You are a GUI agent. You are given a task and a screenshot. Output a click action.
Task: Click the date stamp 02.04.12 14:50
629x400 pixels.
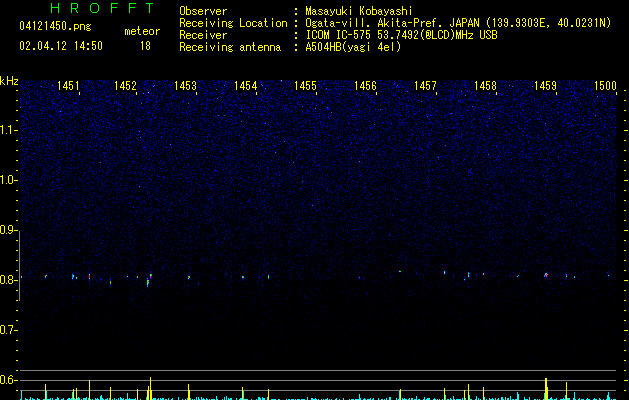click(x=61, y=46)
